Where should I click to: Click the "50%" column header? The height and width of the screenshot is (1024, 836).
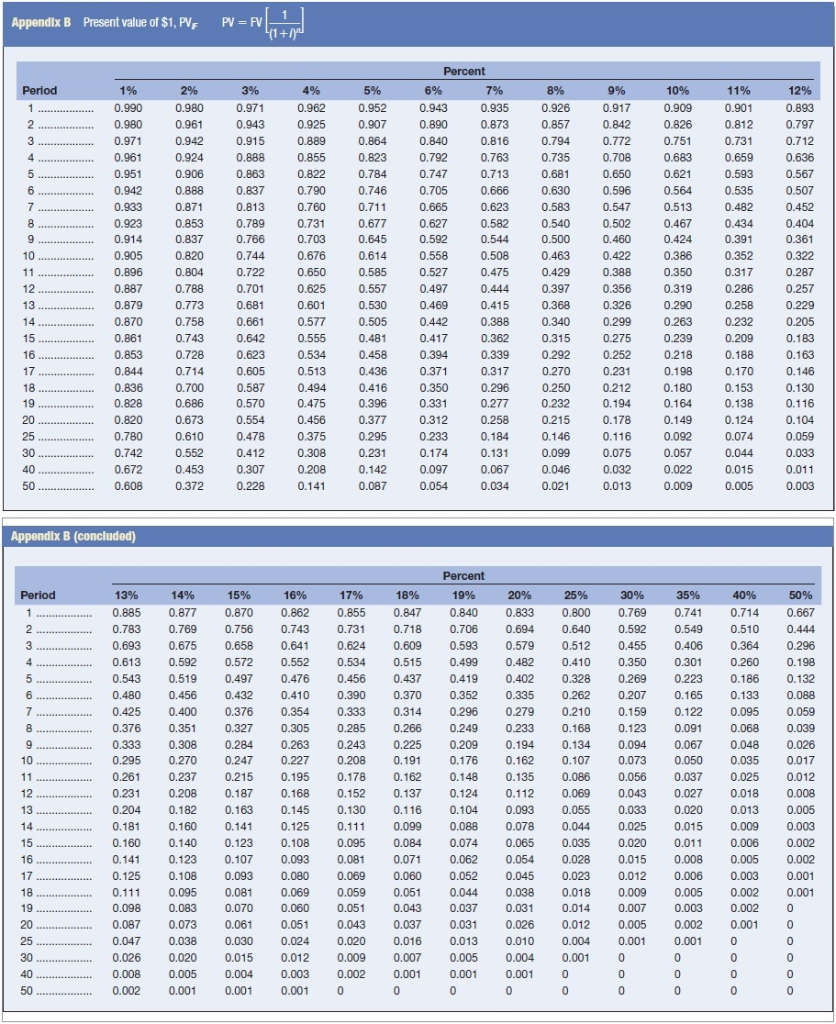click(x=801, y=596)
